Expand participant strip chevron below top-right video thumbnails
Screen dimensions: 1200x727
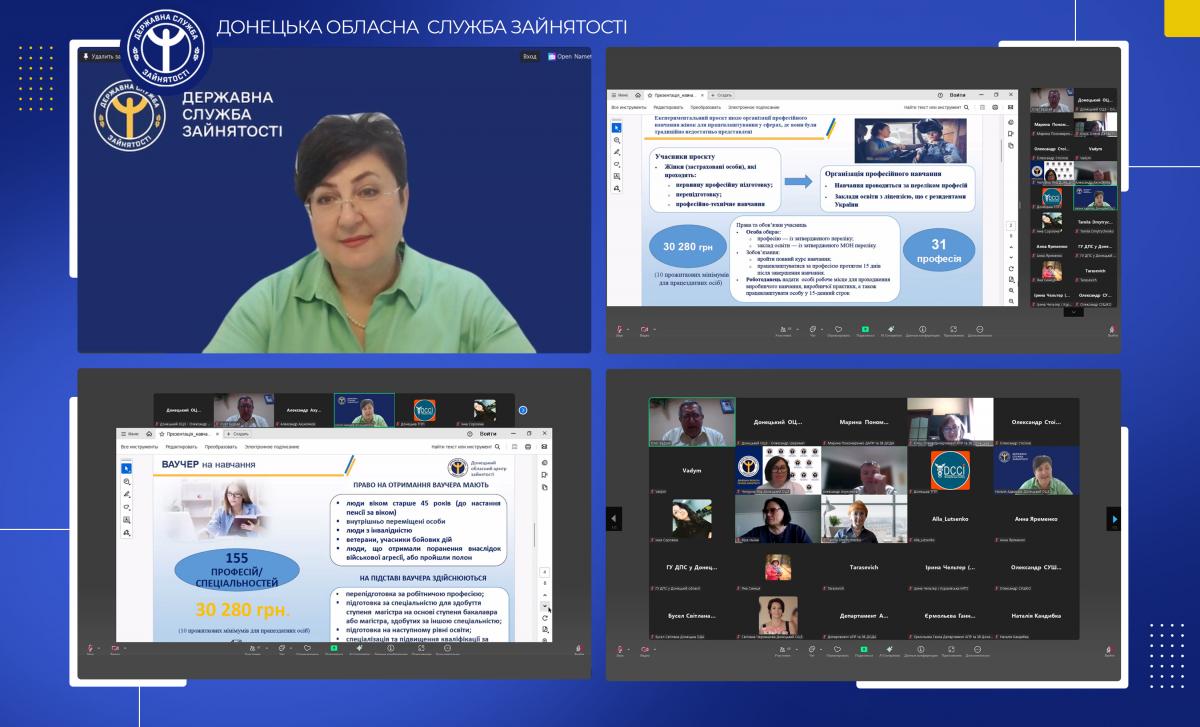pyautogui.click(x=1073, y=312)
